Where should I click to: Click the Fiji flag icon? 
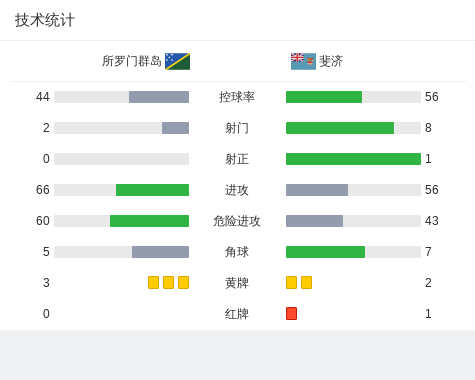pyautogui.click(x=303, y=61)
